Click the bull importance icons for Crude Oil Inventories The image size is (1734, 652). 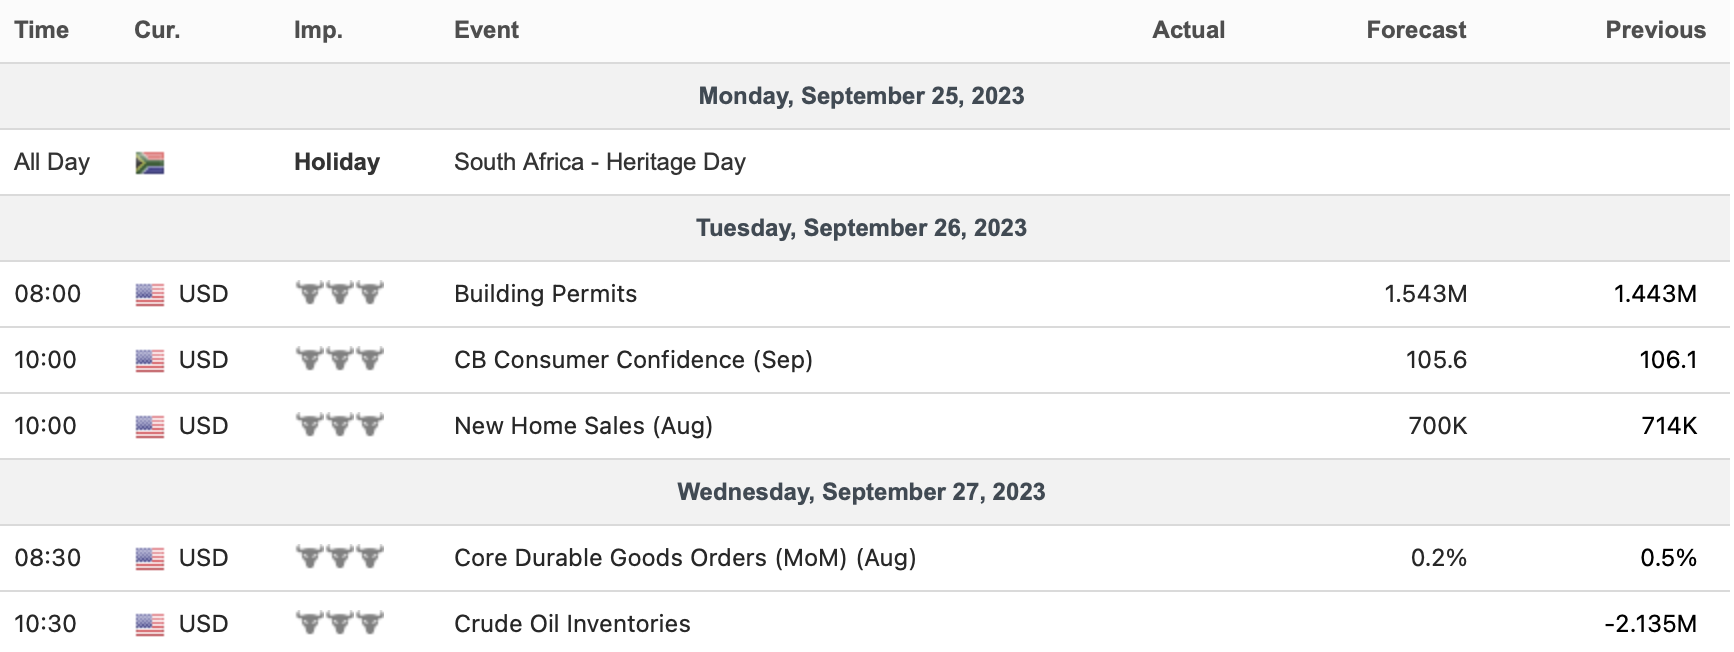pyautogui.click(x=340, y=623)
